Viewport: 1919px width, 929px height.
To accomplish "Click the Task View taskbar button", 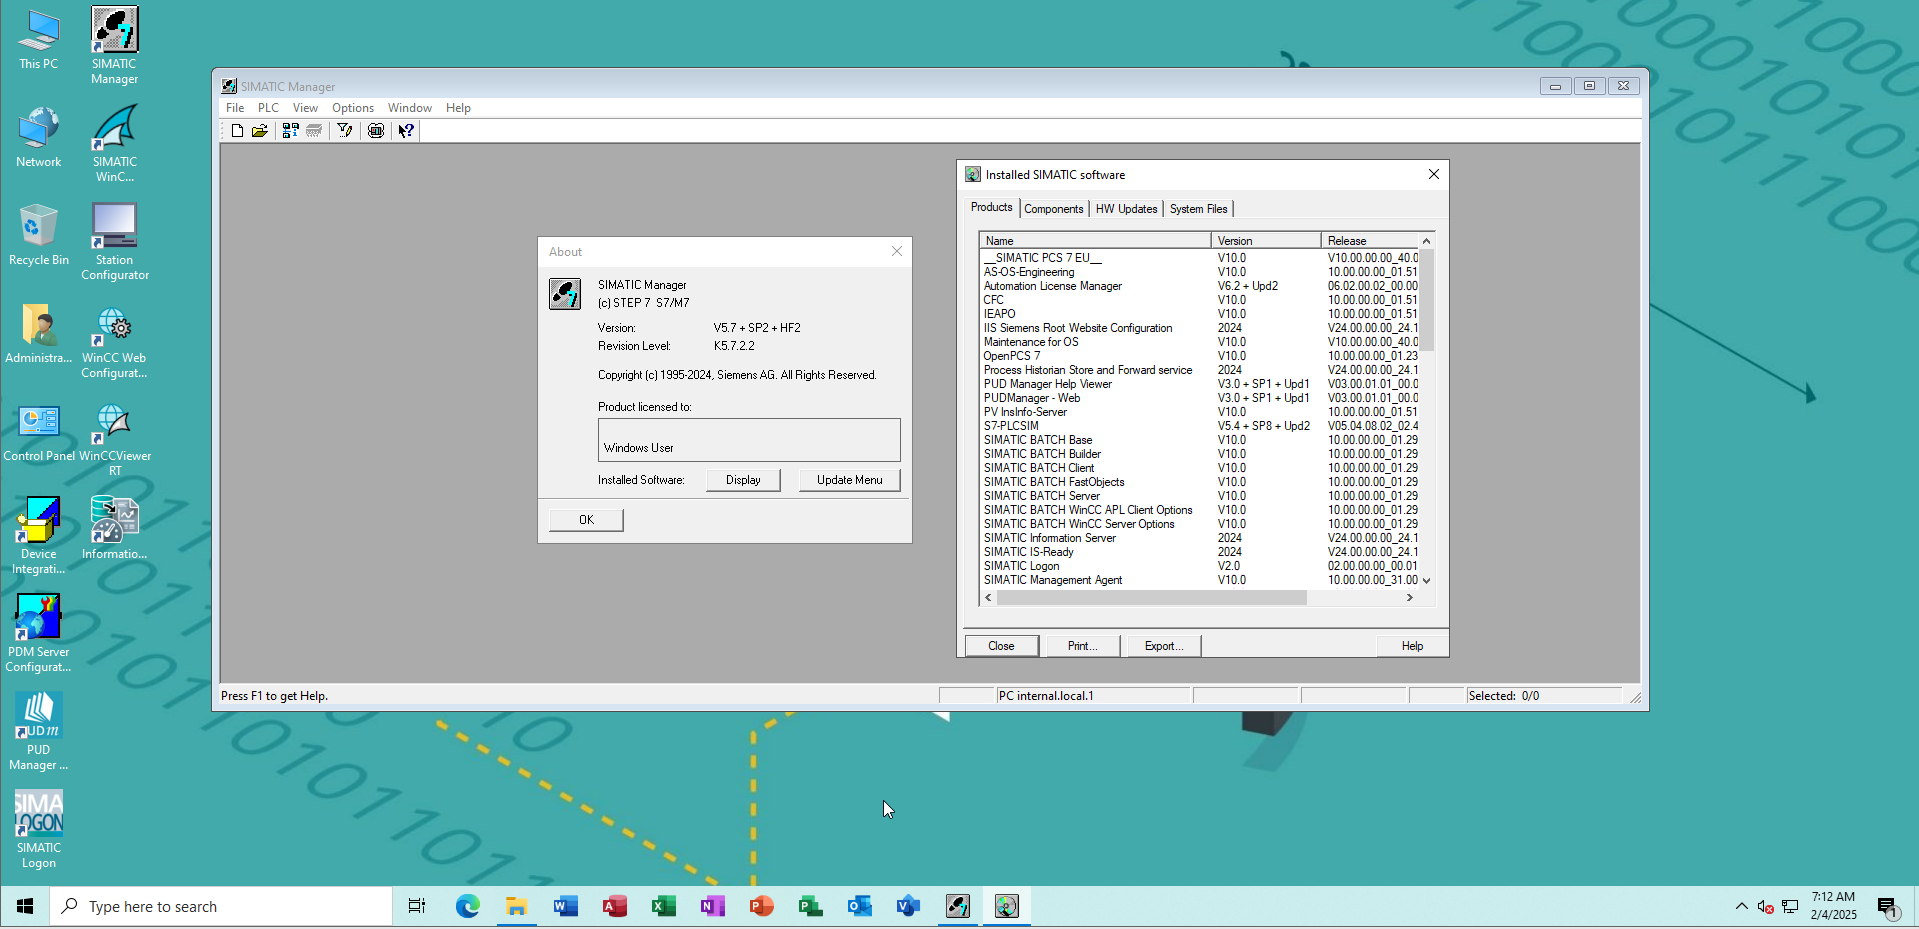I will 417,906.
